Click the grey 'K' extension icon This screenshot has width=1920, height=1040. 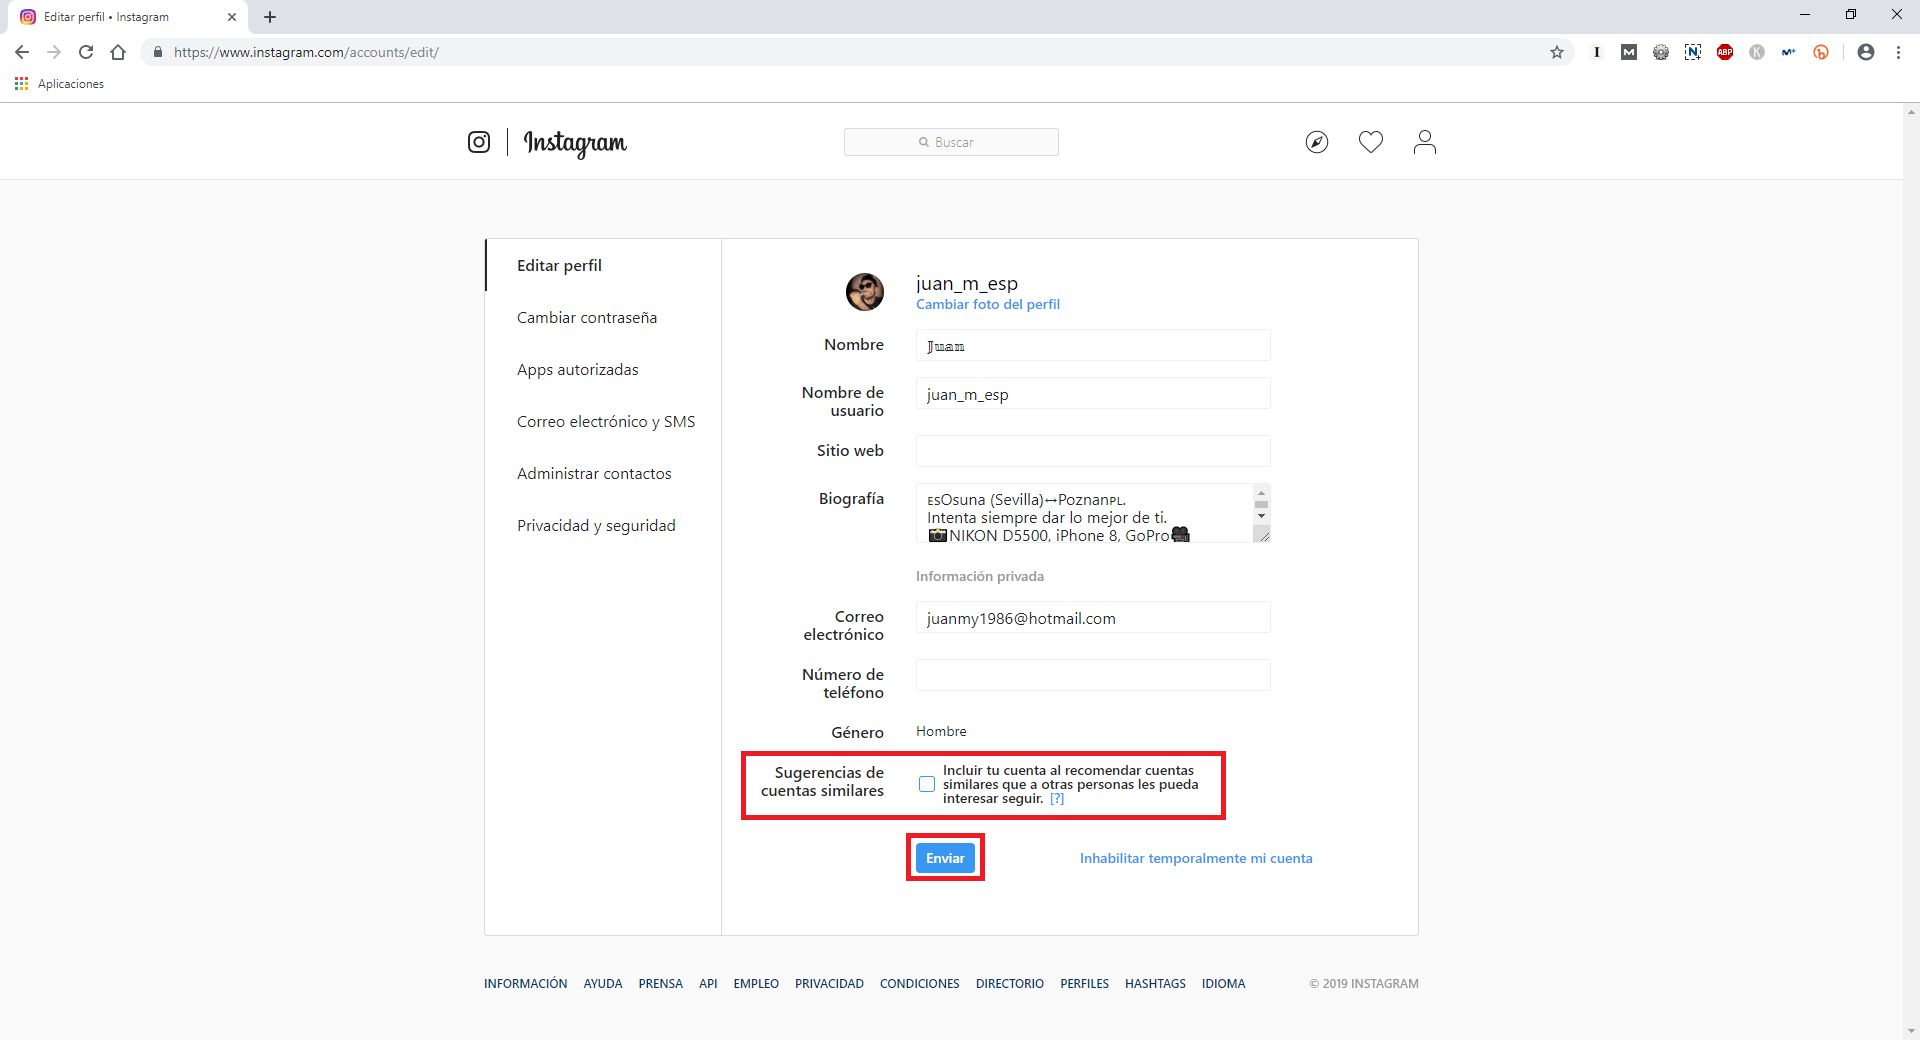(x=1757, y=52)
